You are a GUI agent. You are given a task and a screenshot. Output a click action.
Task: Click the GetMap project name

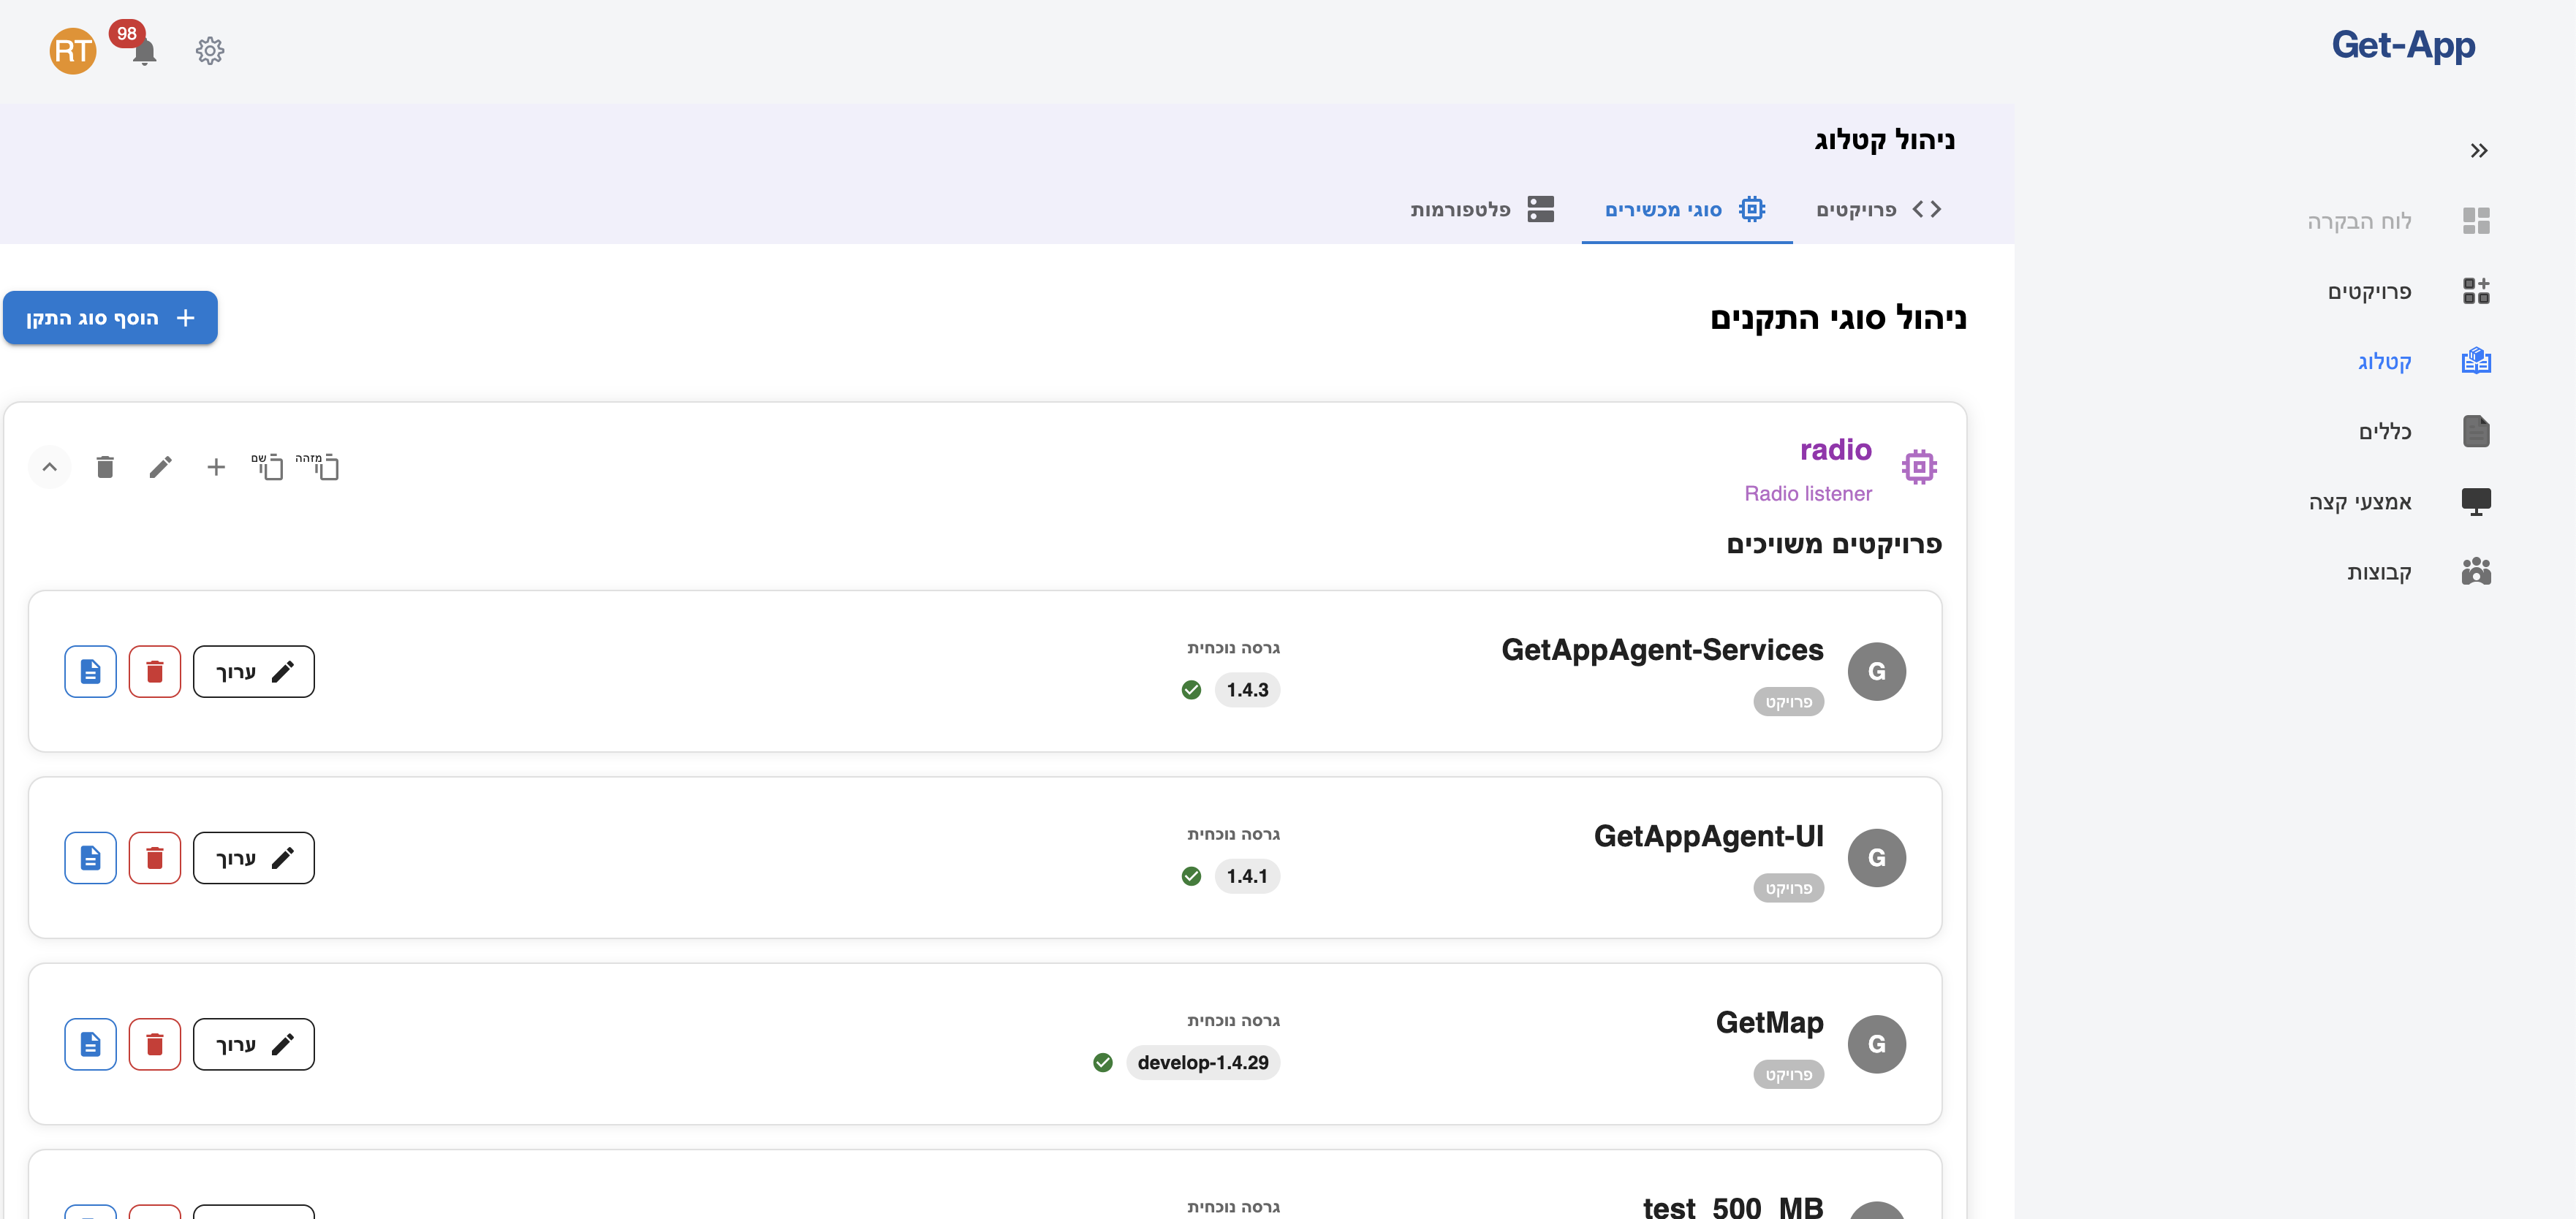[x=1769, y=1022]
